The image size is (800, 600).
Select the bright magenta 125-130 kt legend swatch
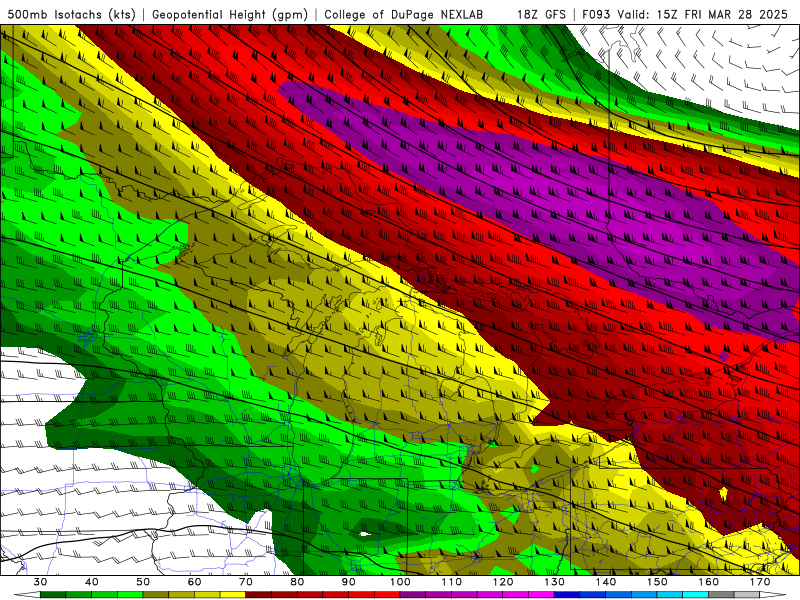coord(542,595)
